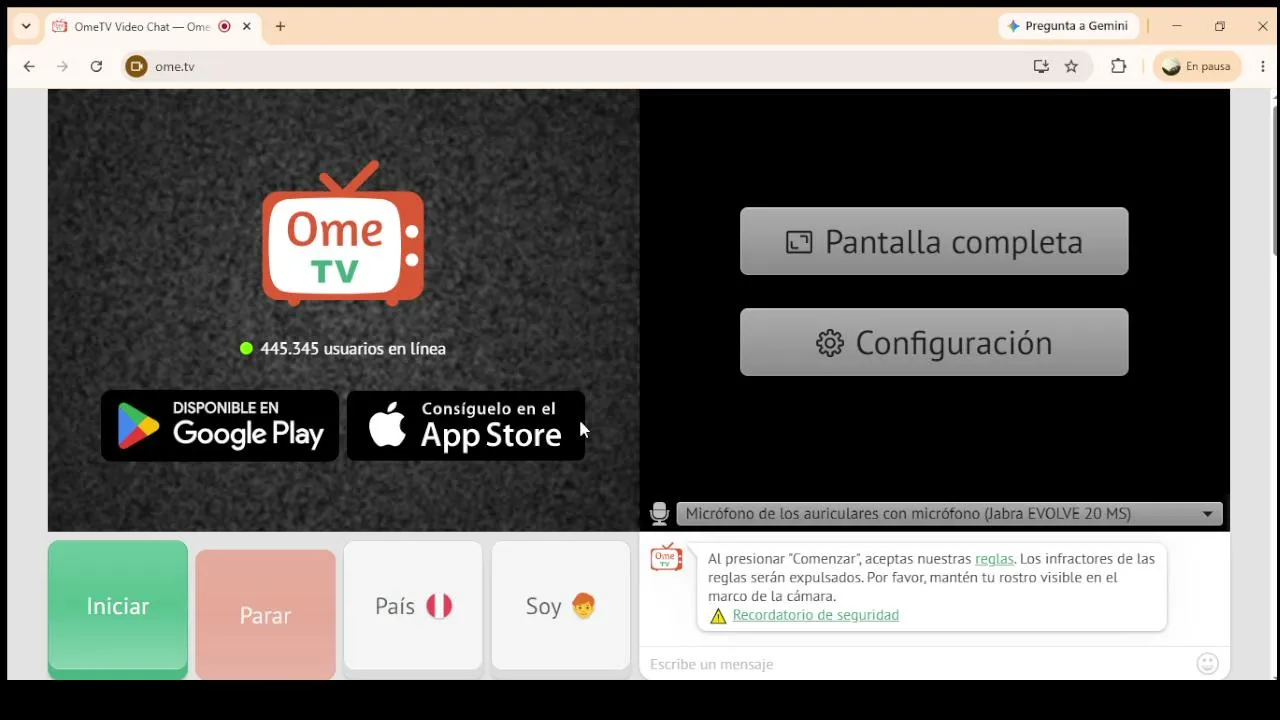Bookmark this page with the star icon
Screen dimensions: 1280x720
pos(1071,66)
